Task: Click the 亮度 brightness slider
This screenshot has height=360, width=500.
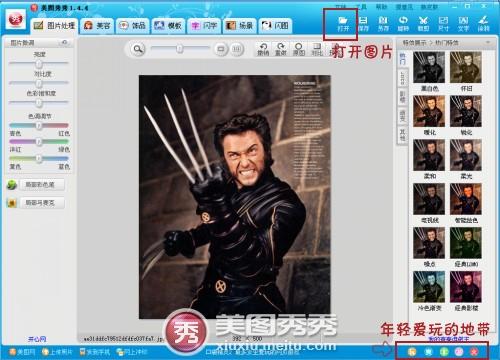Action: (x=39, y=63)
